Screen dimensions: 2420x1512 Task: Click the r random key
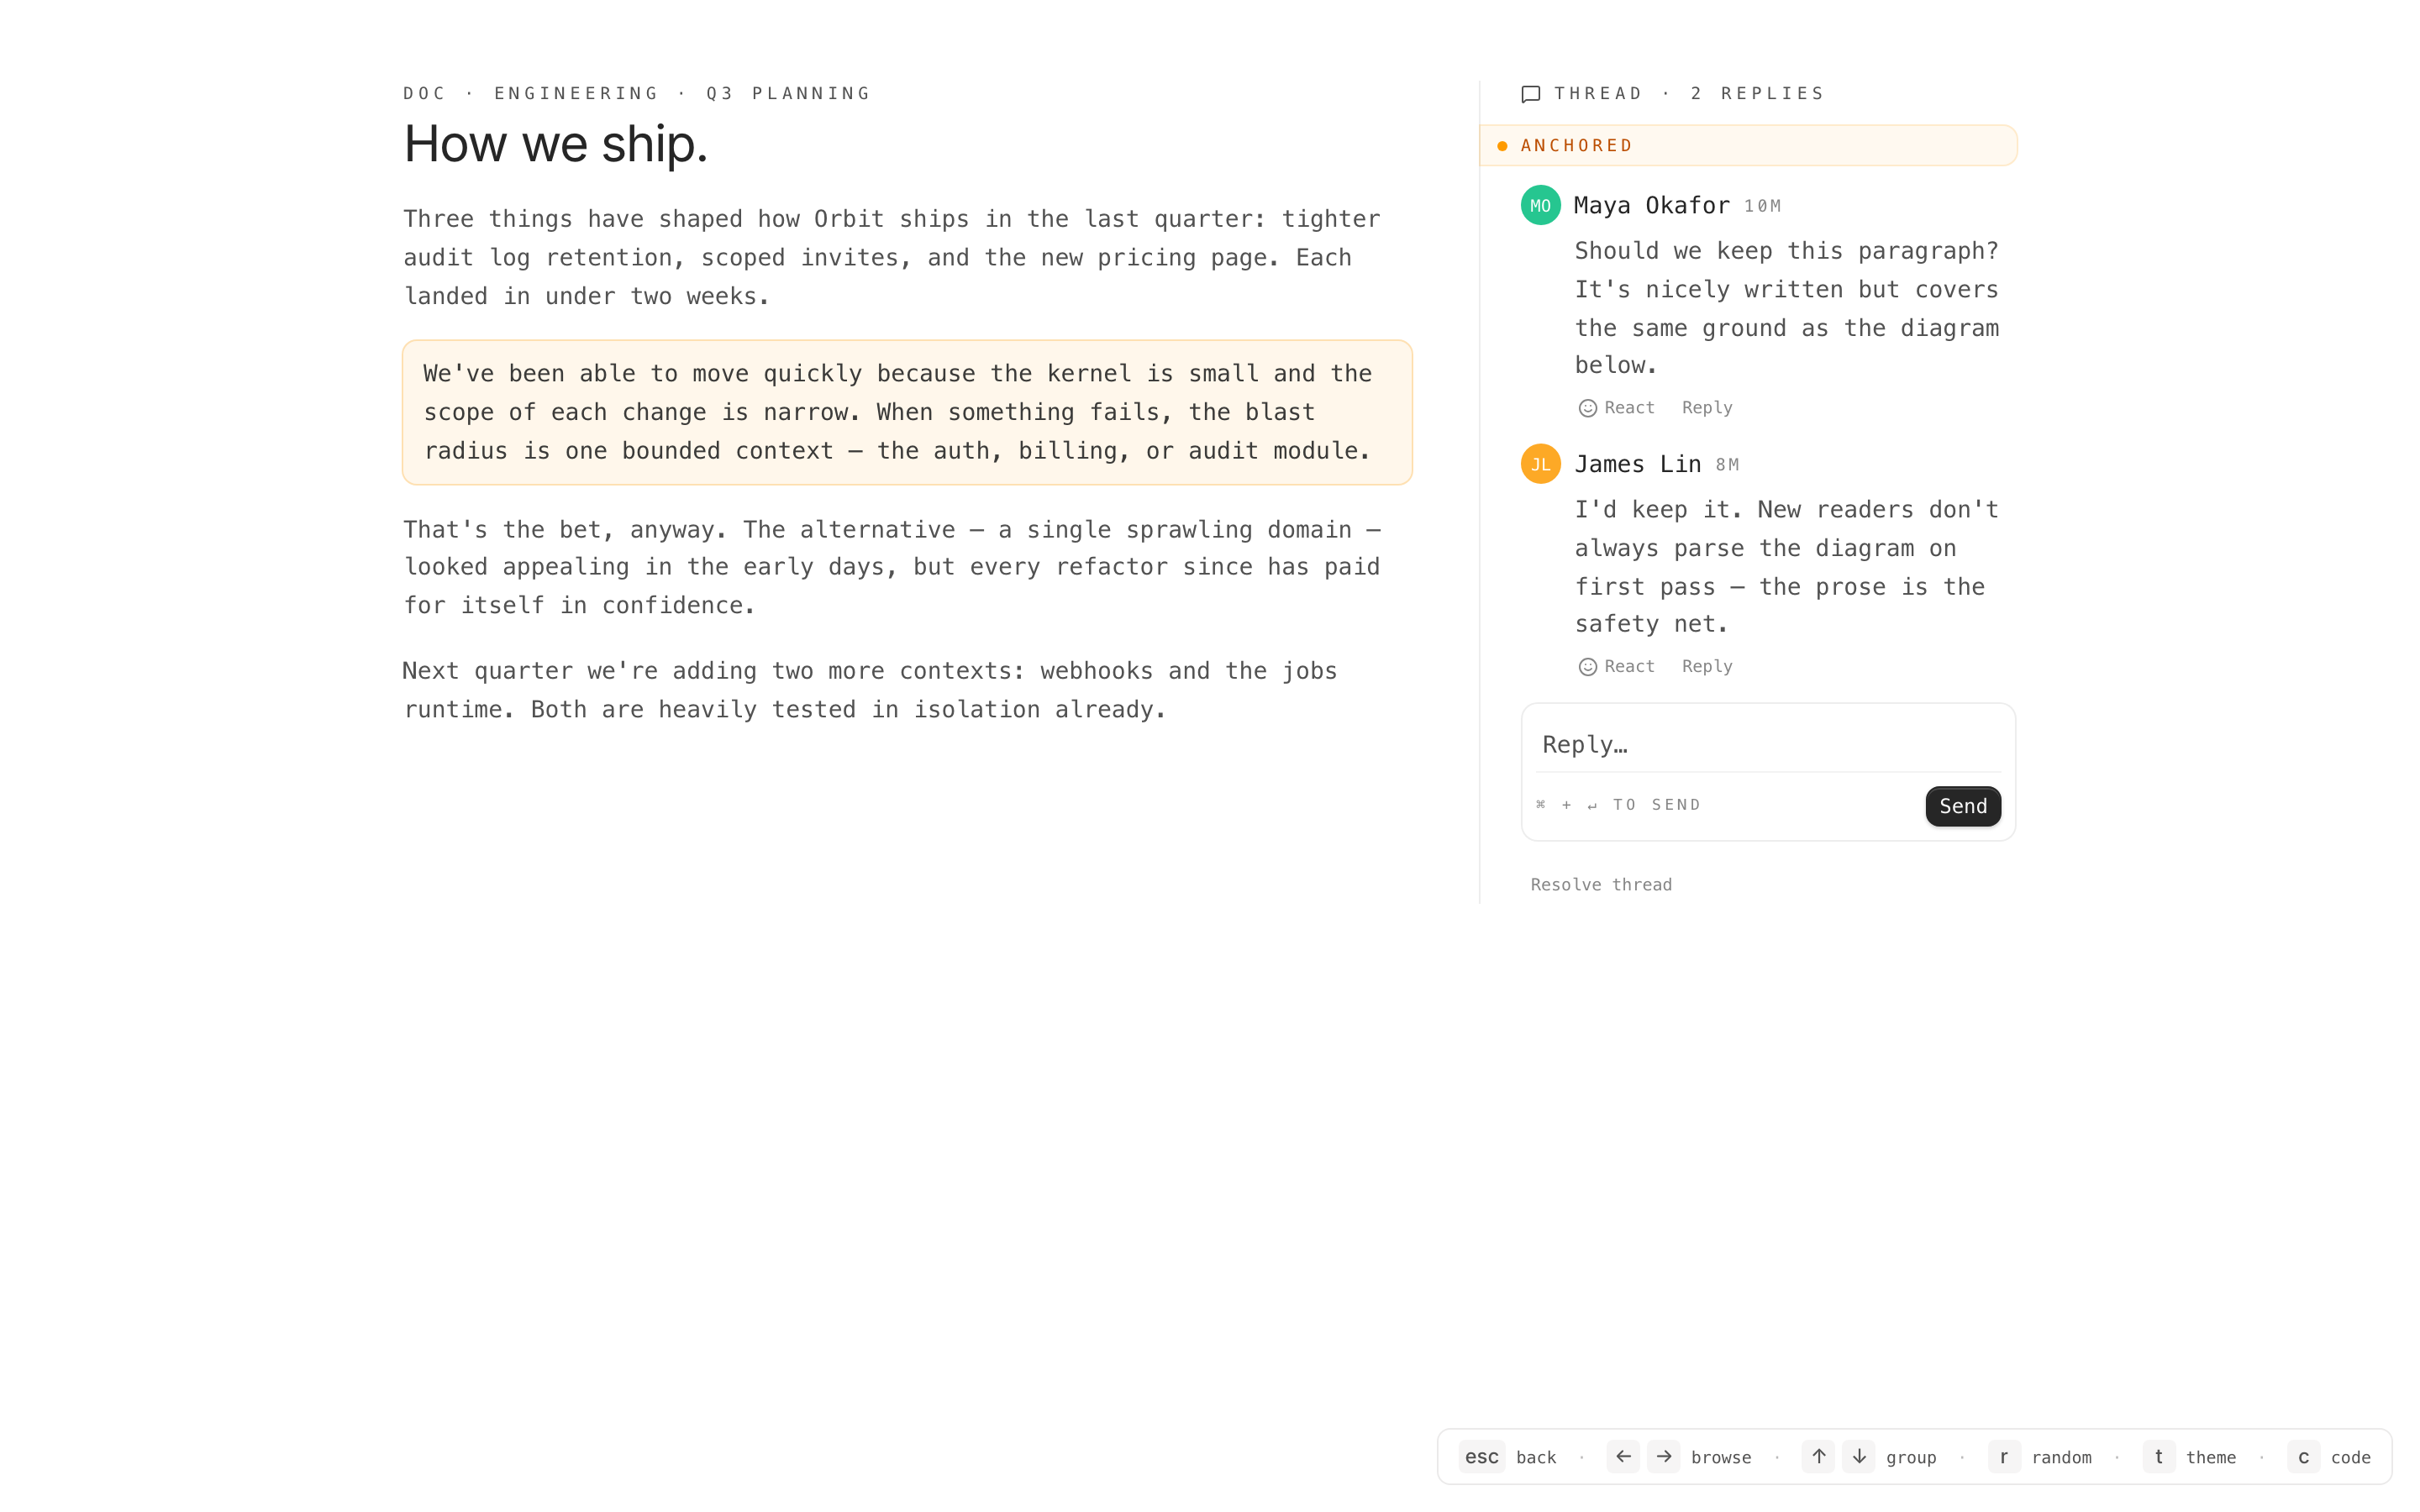point(2003,1457)
